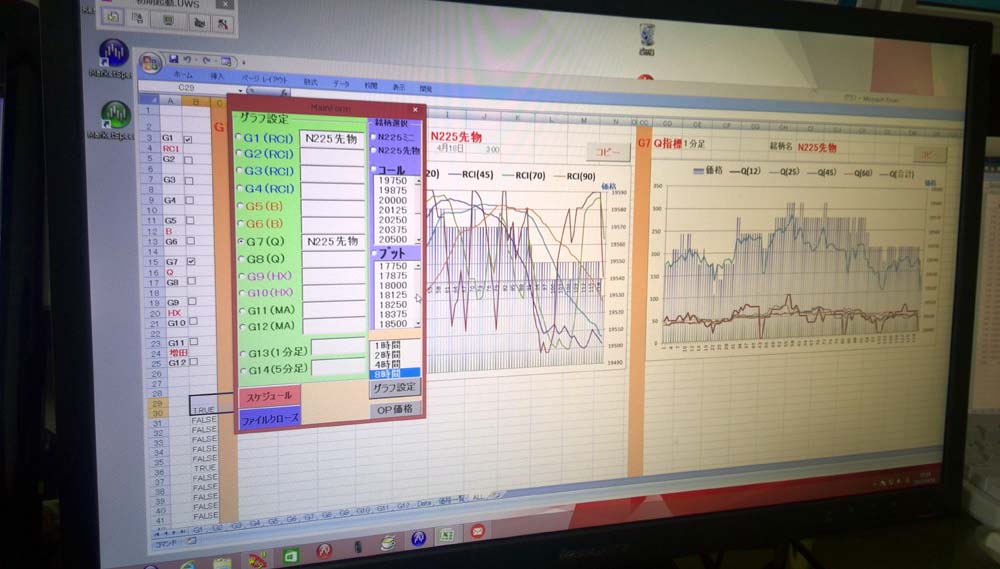Switch to Excel via its taskbar icon

[447, 535]
